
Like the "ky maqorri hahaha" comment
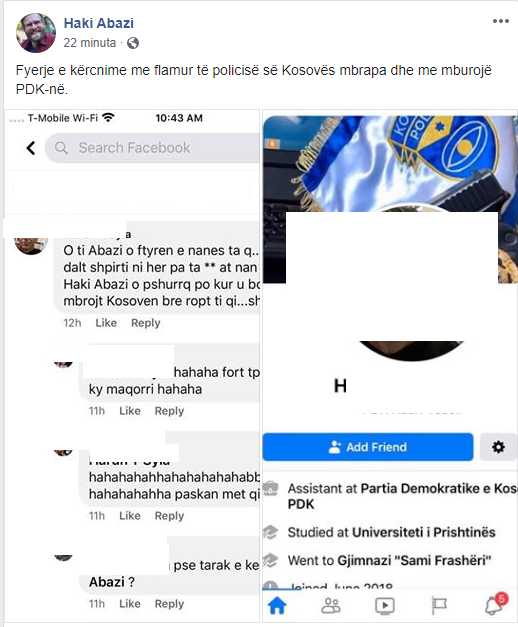(x=130, y=411)
